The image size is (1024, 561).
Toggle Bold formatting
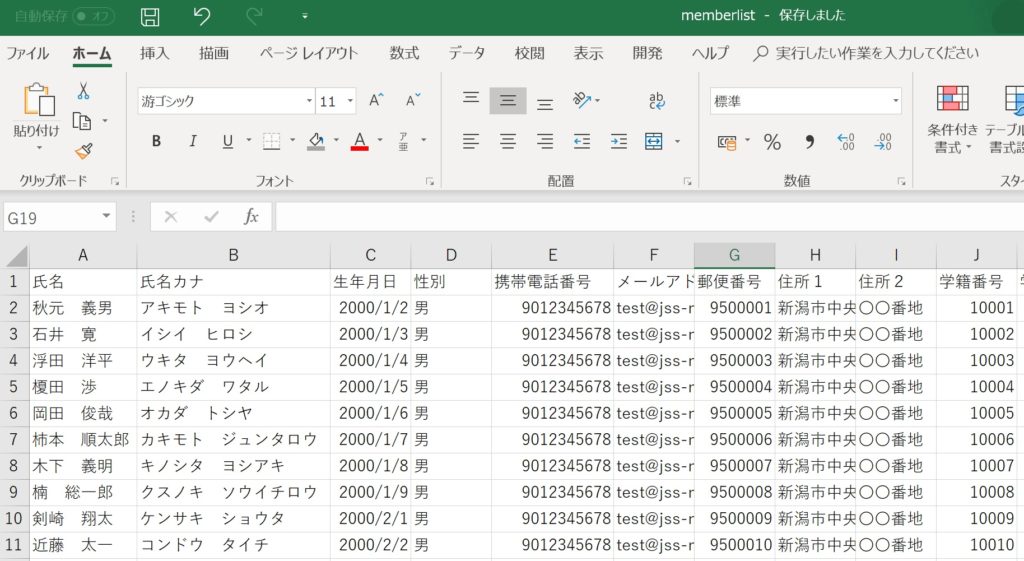(x=156, y=141)
